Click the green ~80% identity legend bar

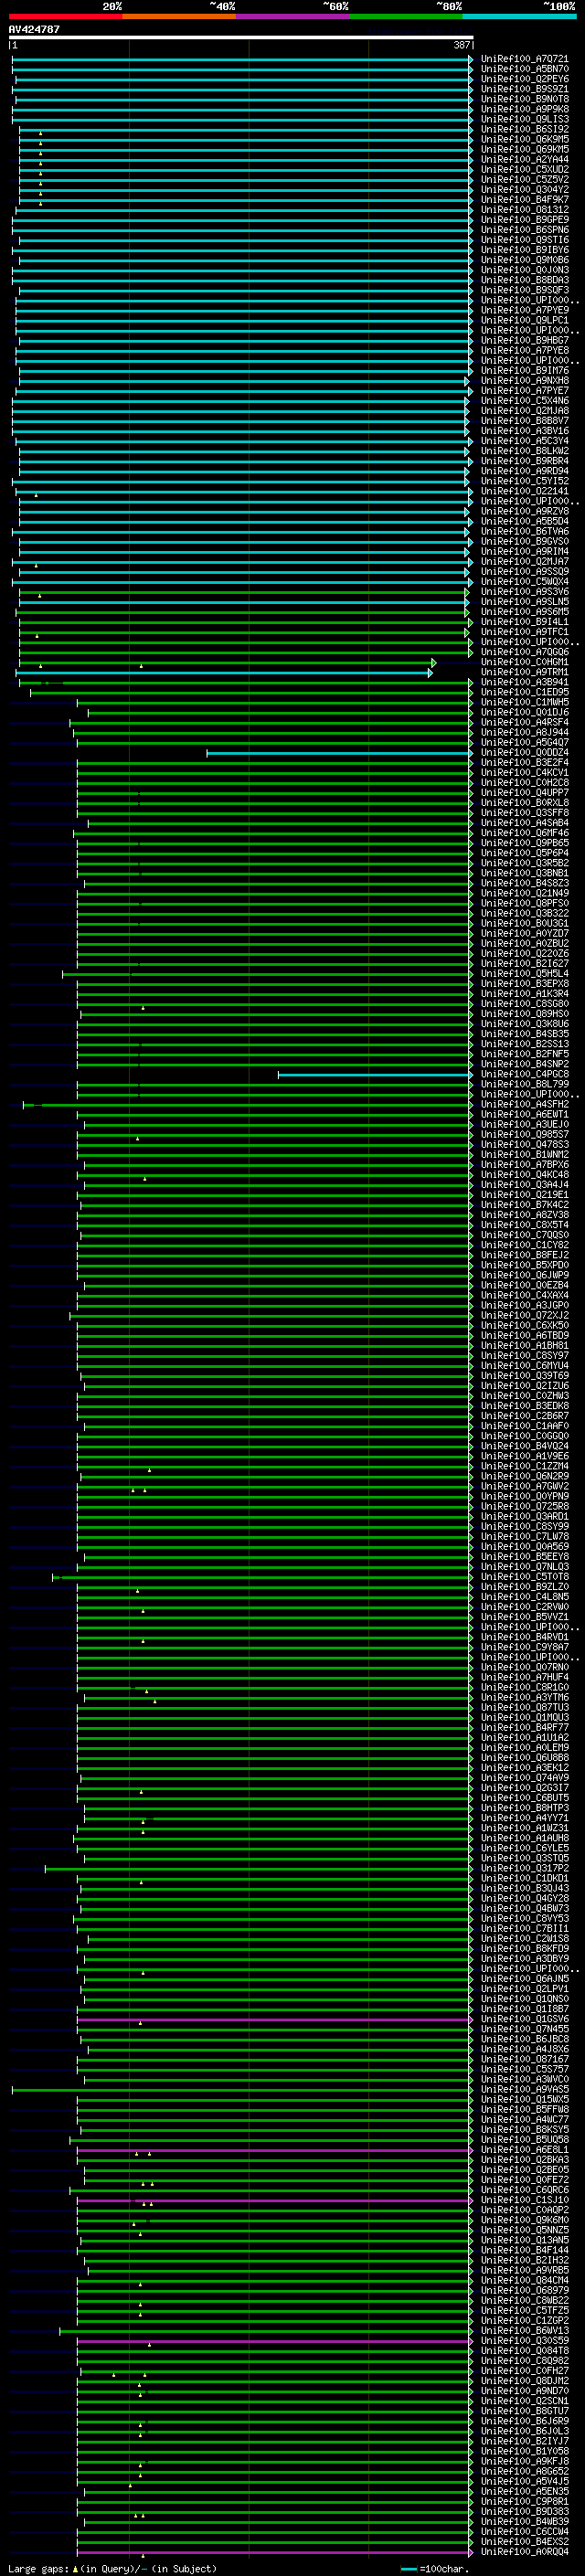click(x=406, y=16)
